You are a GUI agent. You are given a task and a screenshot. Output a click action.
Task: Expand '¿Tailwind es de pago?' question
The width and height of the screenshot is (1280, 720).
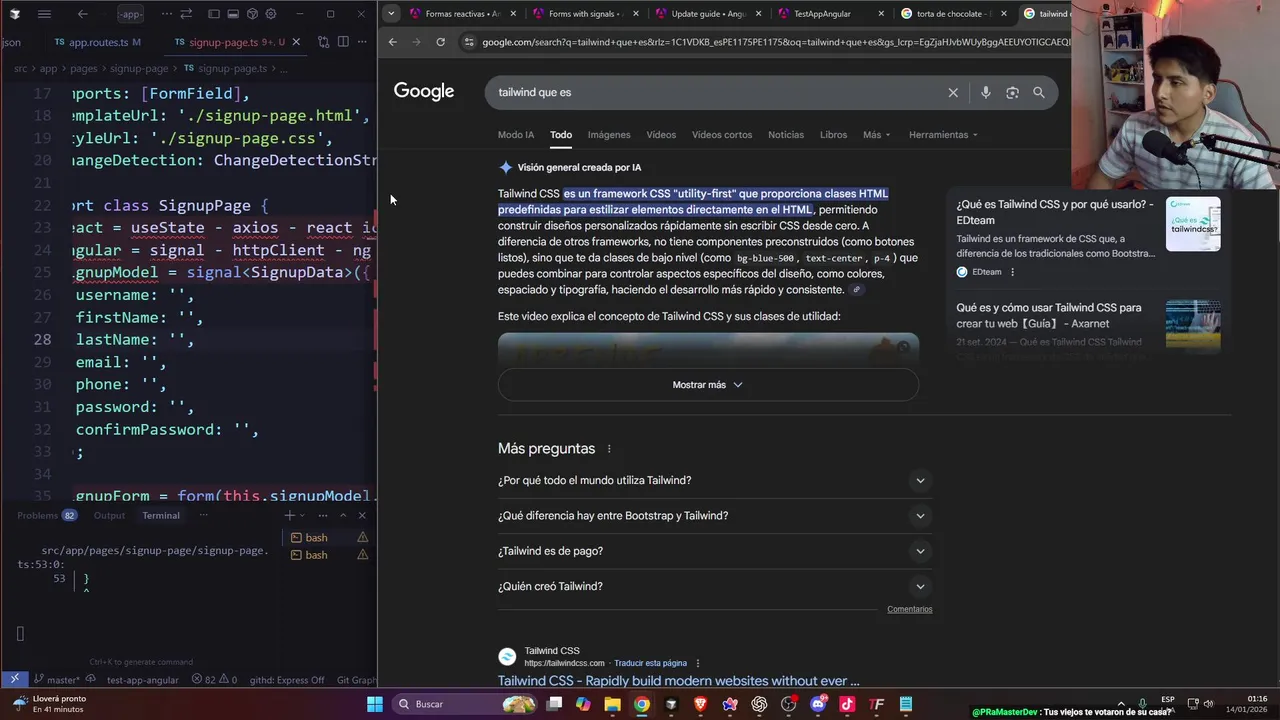click(x=714, y=551)
